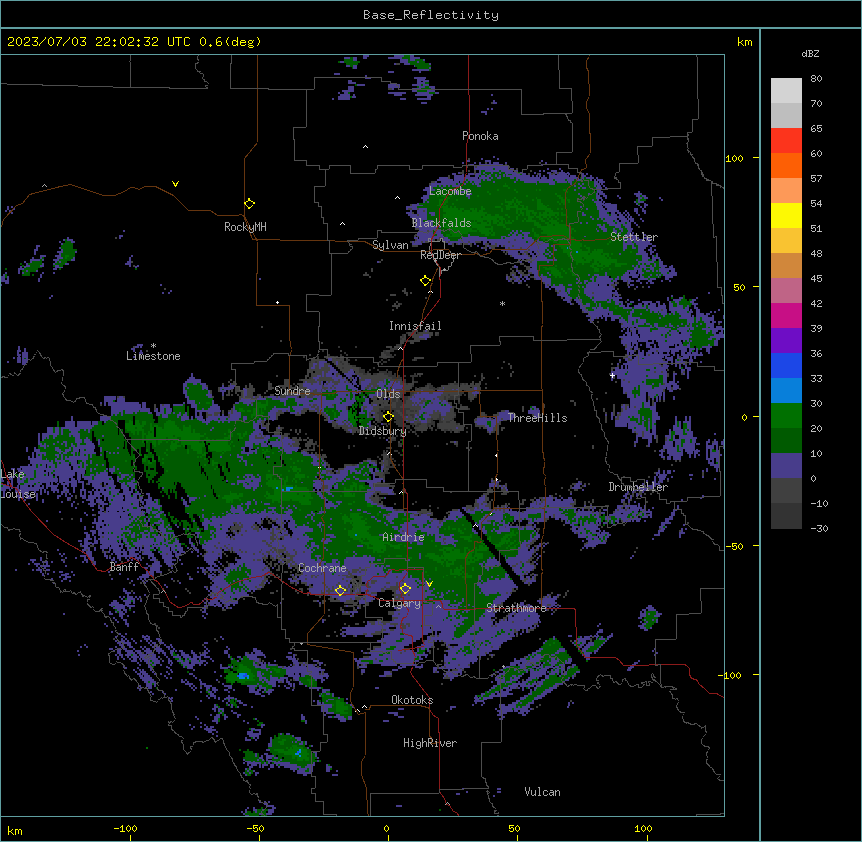
Task: Click the Blackfalds city label
Action: (x=441, y=223)
